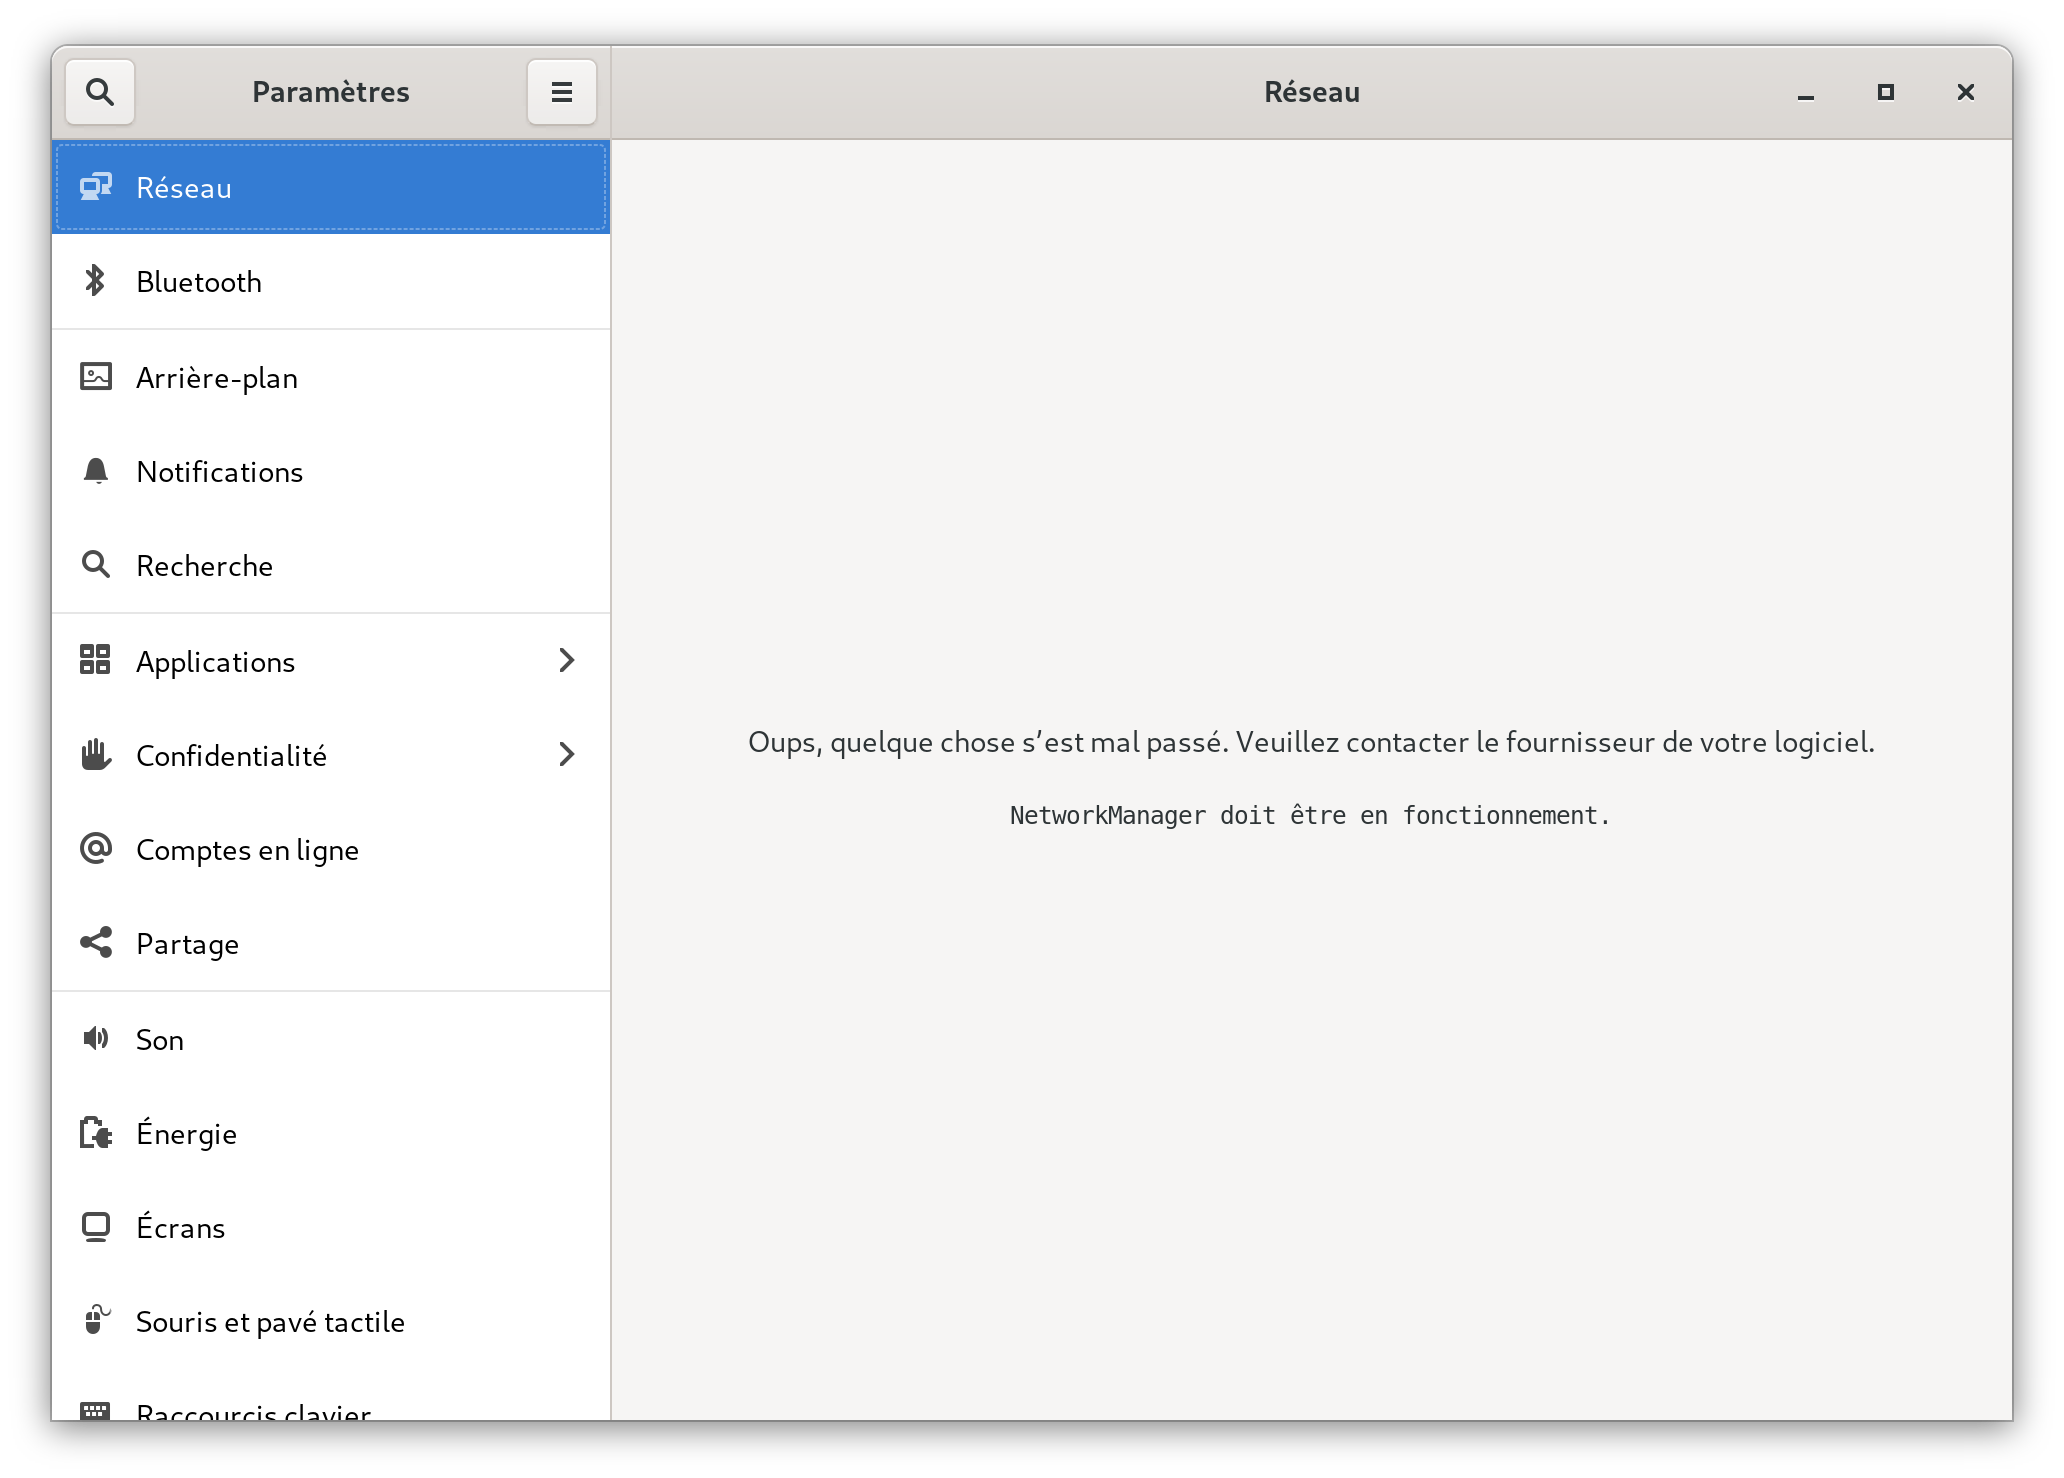This screenshot has height=1478, width=2064.
Task: Click the Écrans monitor icon
Action: pos(96,1227)
